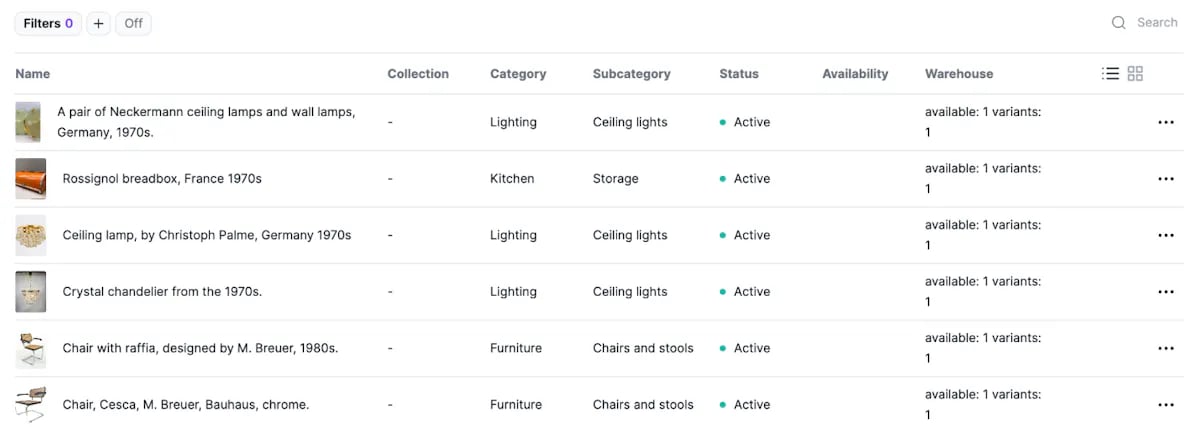Click the search magnifier icon

[x=1119, y=23]
